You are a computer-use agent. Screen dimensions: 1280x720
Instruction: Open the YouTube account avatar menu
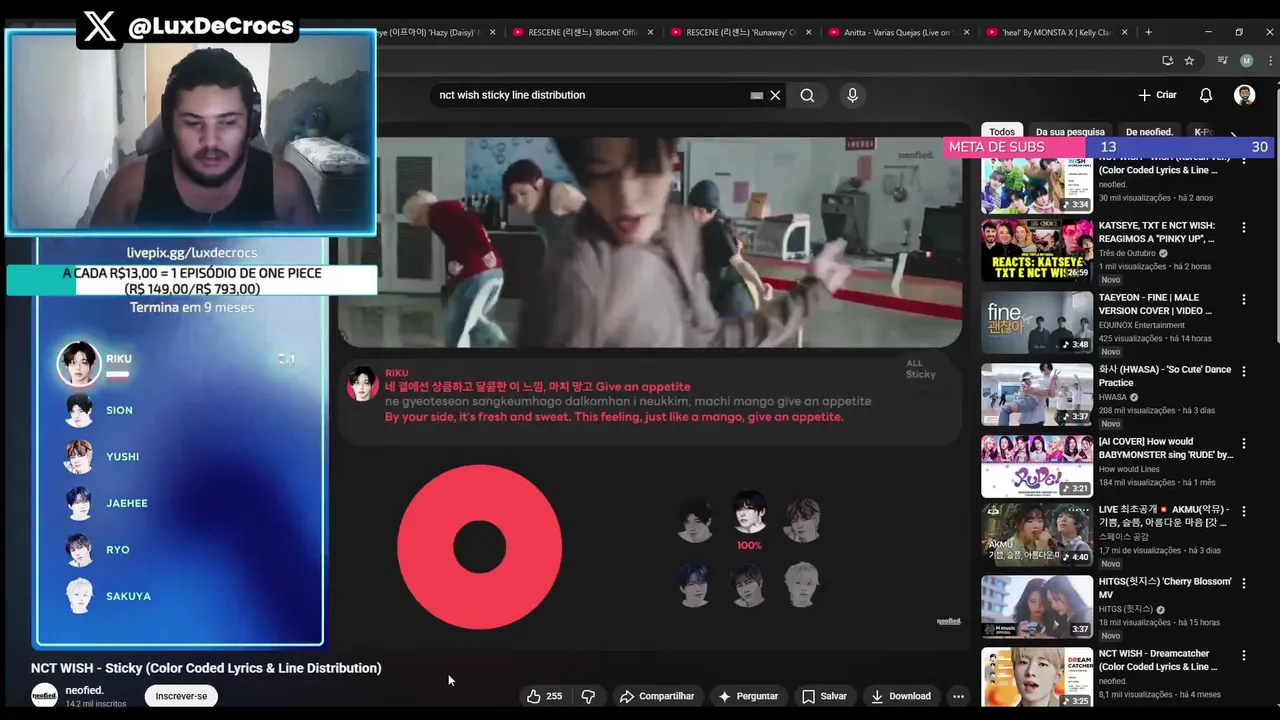pyautogui.click(x=1244, y=95)
